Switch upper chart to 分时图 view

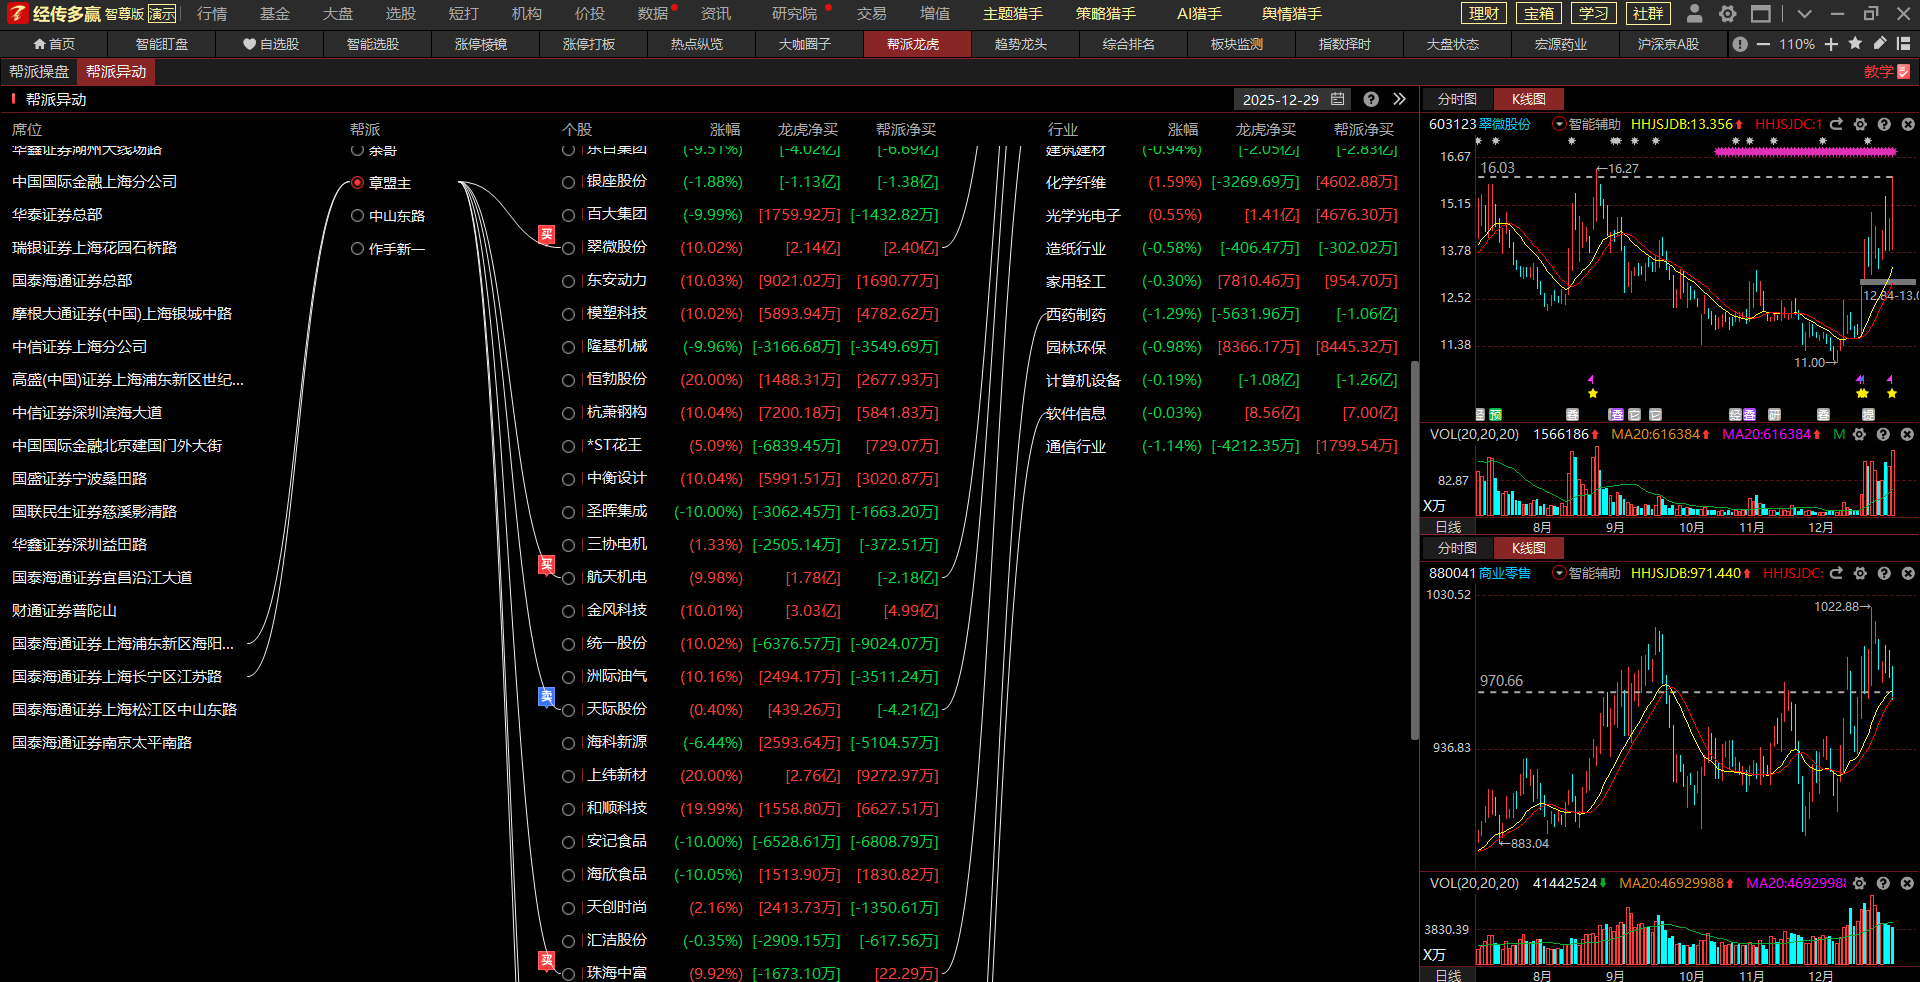tap(1456, 99)
